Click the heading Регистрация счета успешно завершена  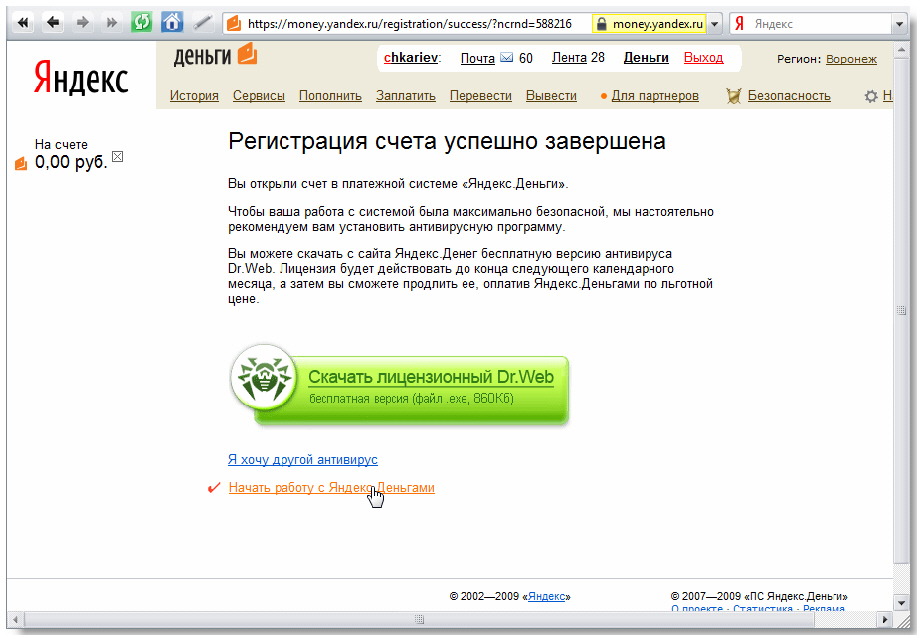[447, 142]
